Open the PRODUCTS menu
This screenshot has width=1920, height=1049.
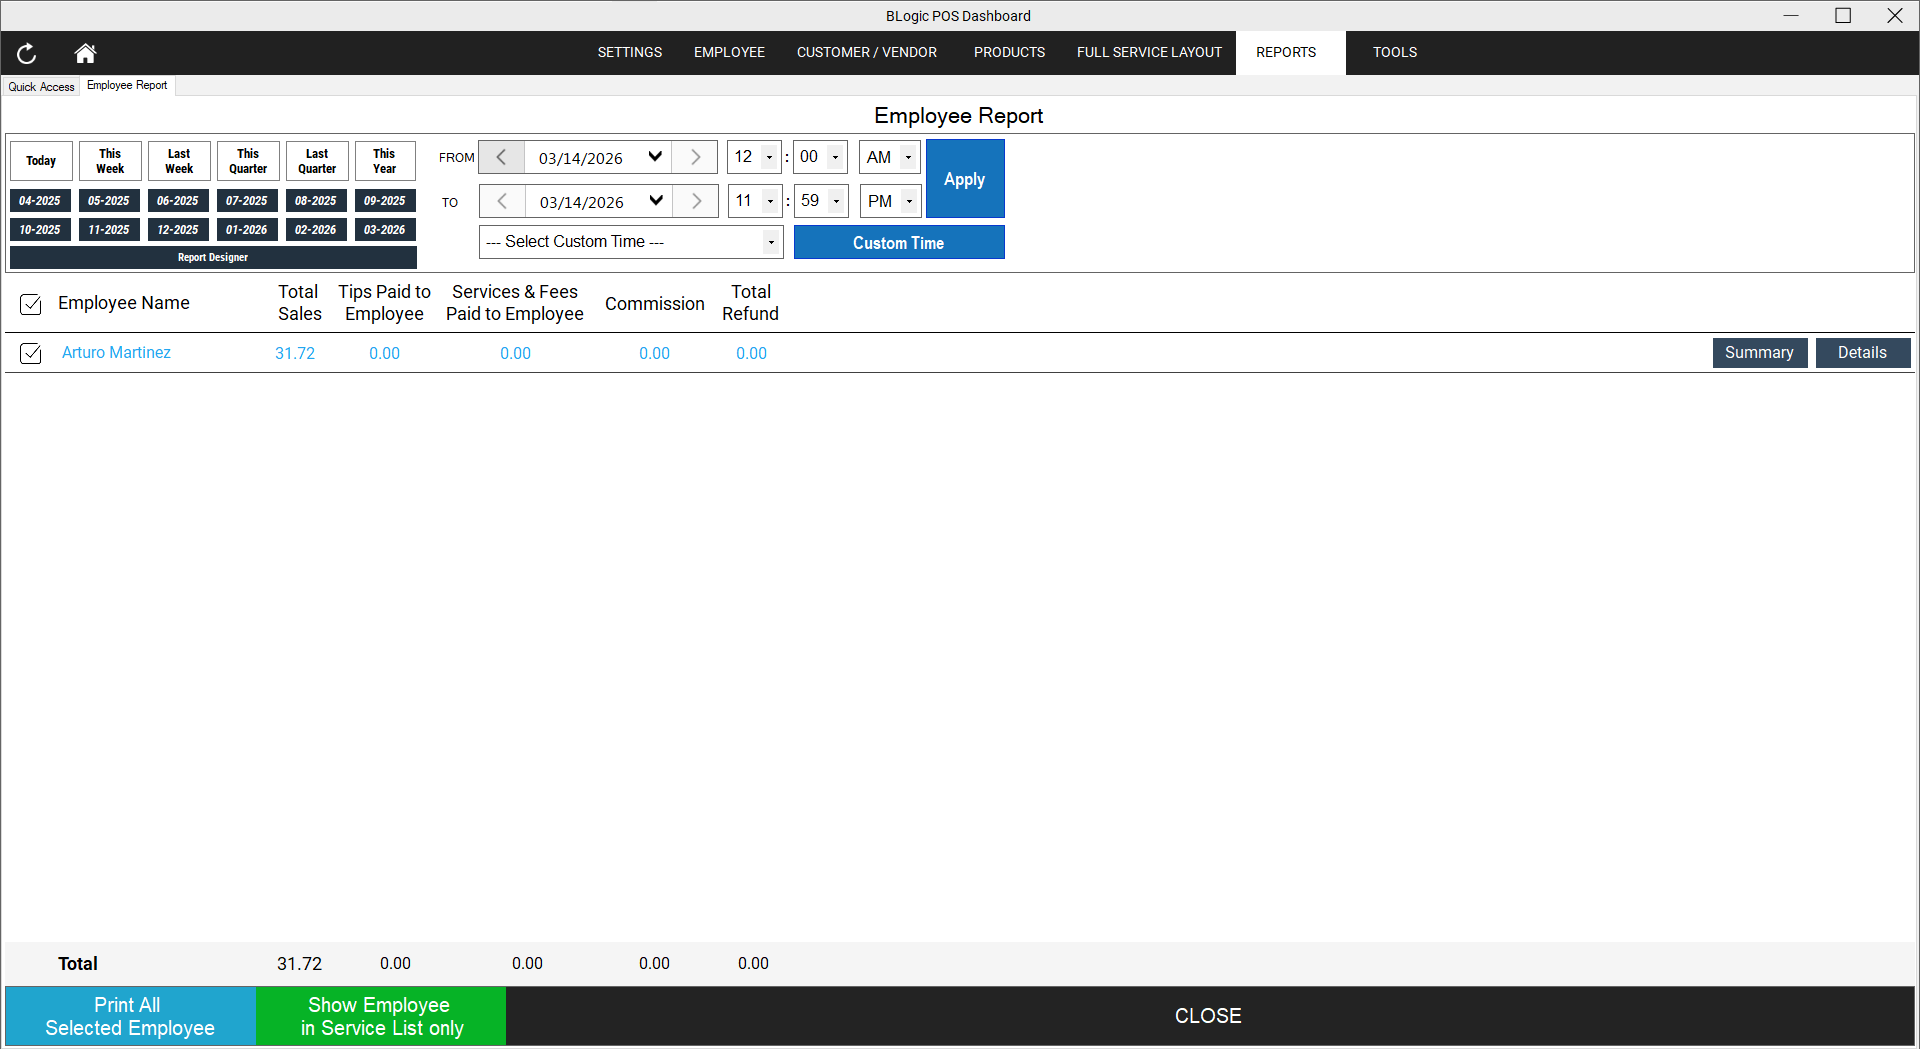1009,52
